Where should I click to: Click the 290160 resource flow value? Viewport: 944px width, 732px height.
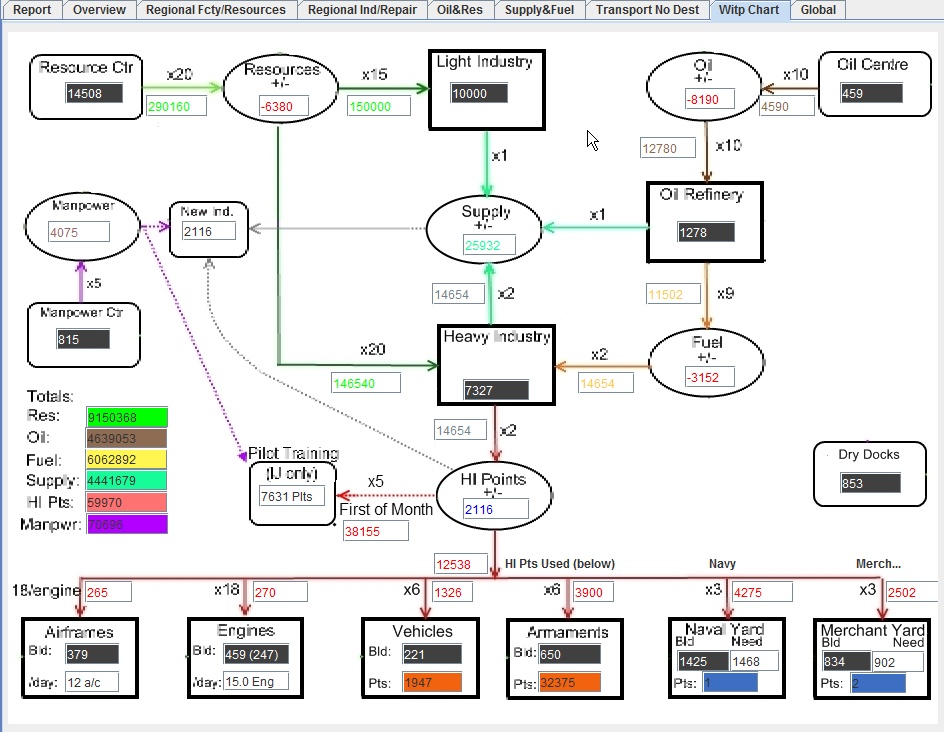[176, 106]
